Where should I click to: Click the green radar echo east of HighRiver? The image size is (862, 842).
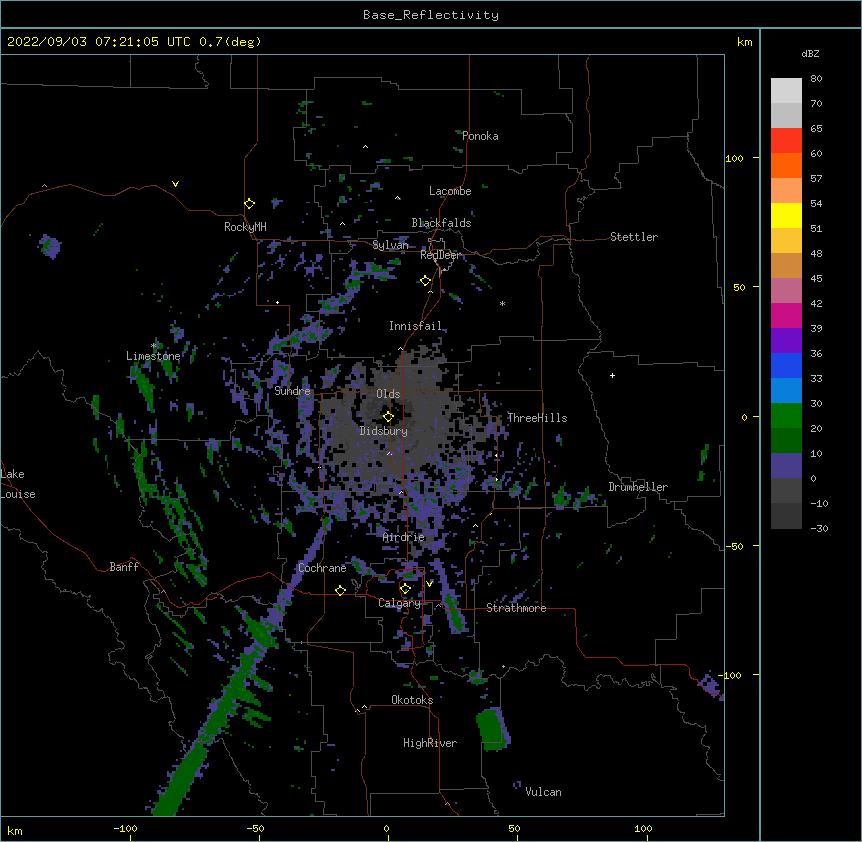click(493, 729)
